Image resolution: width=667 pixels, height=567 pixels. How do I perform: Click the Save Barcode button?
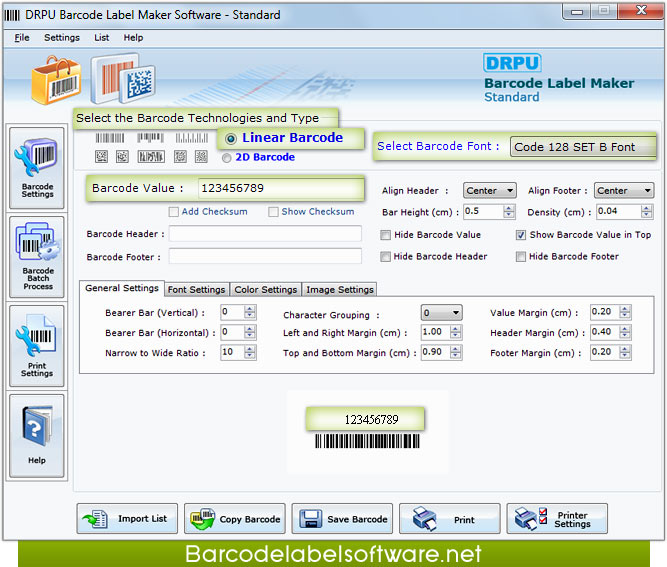[342, 519]
